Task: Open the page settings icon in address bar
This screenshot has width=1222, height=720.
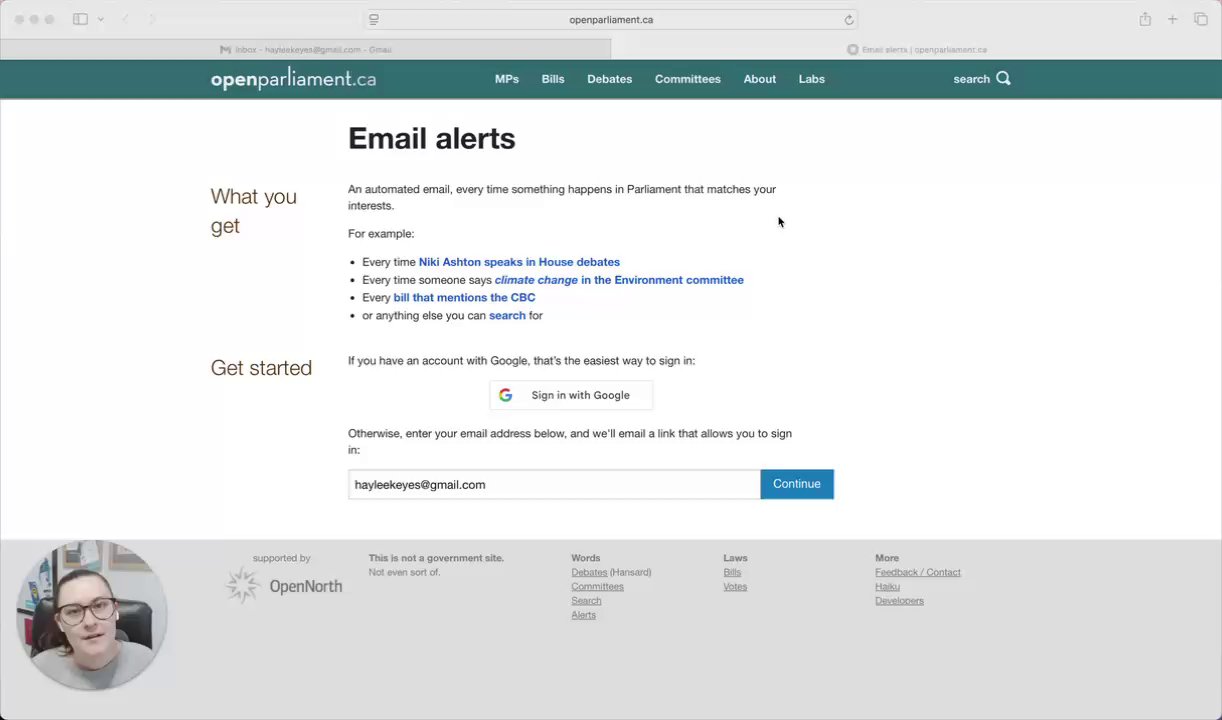Action: click(374, 20)
